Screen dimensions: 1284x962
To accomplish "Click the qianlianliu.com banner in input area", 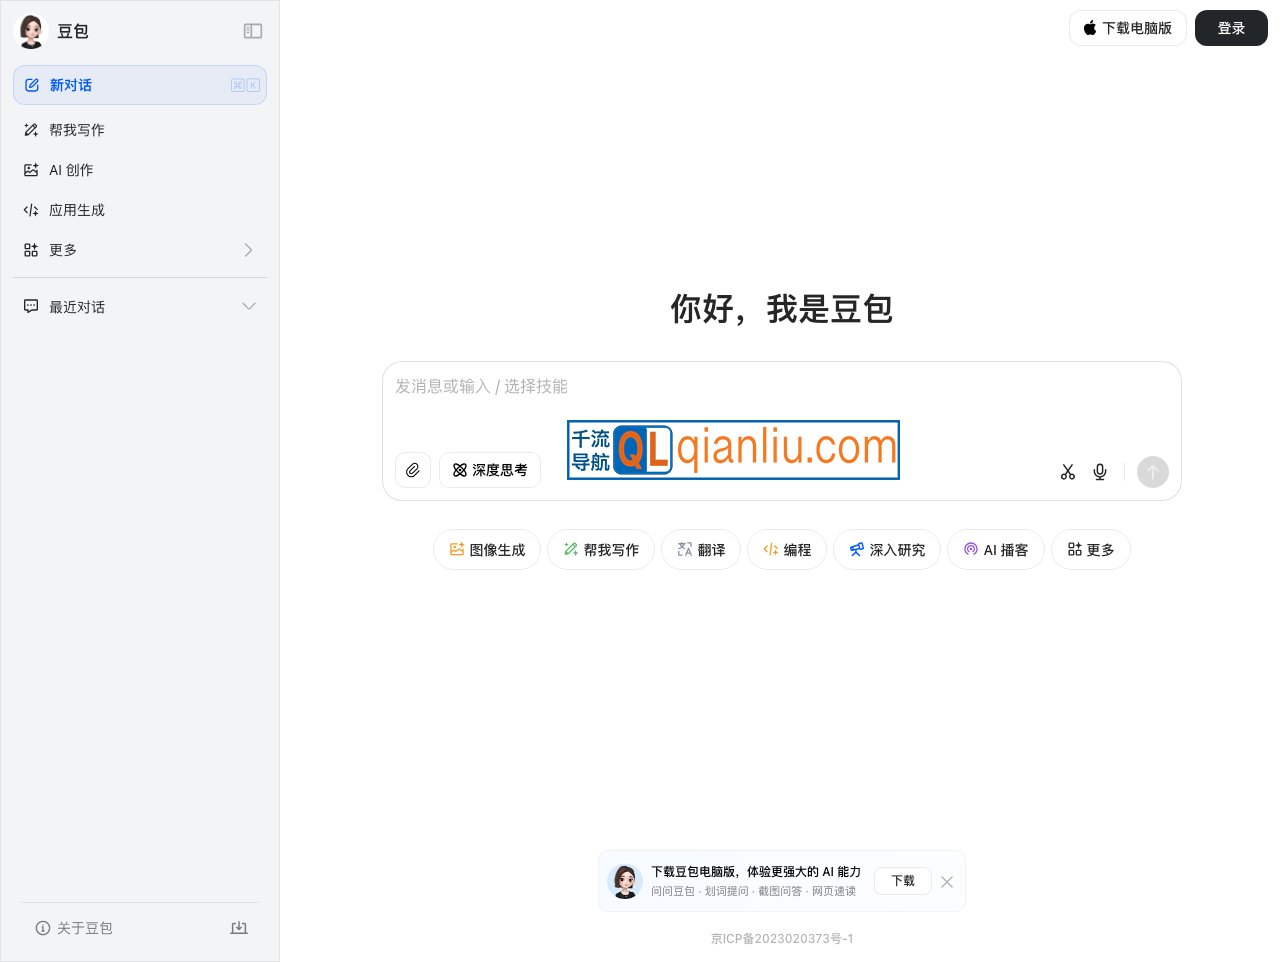I will 733,449.
